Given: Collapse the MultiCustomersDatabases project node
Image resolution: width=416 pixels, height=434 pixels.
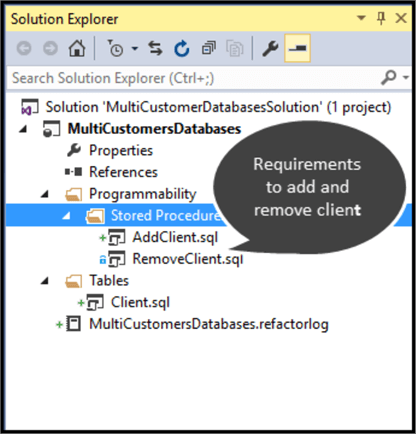Looking at the screenshot, I should tap(23, 130).
